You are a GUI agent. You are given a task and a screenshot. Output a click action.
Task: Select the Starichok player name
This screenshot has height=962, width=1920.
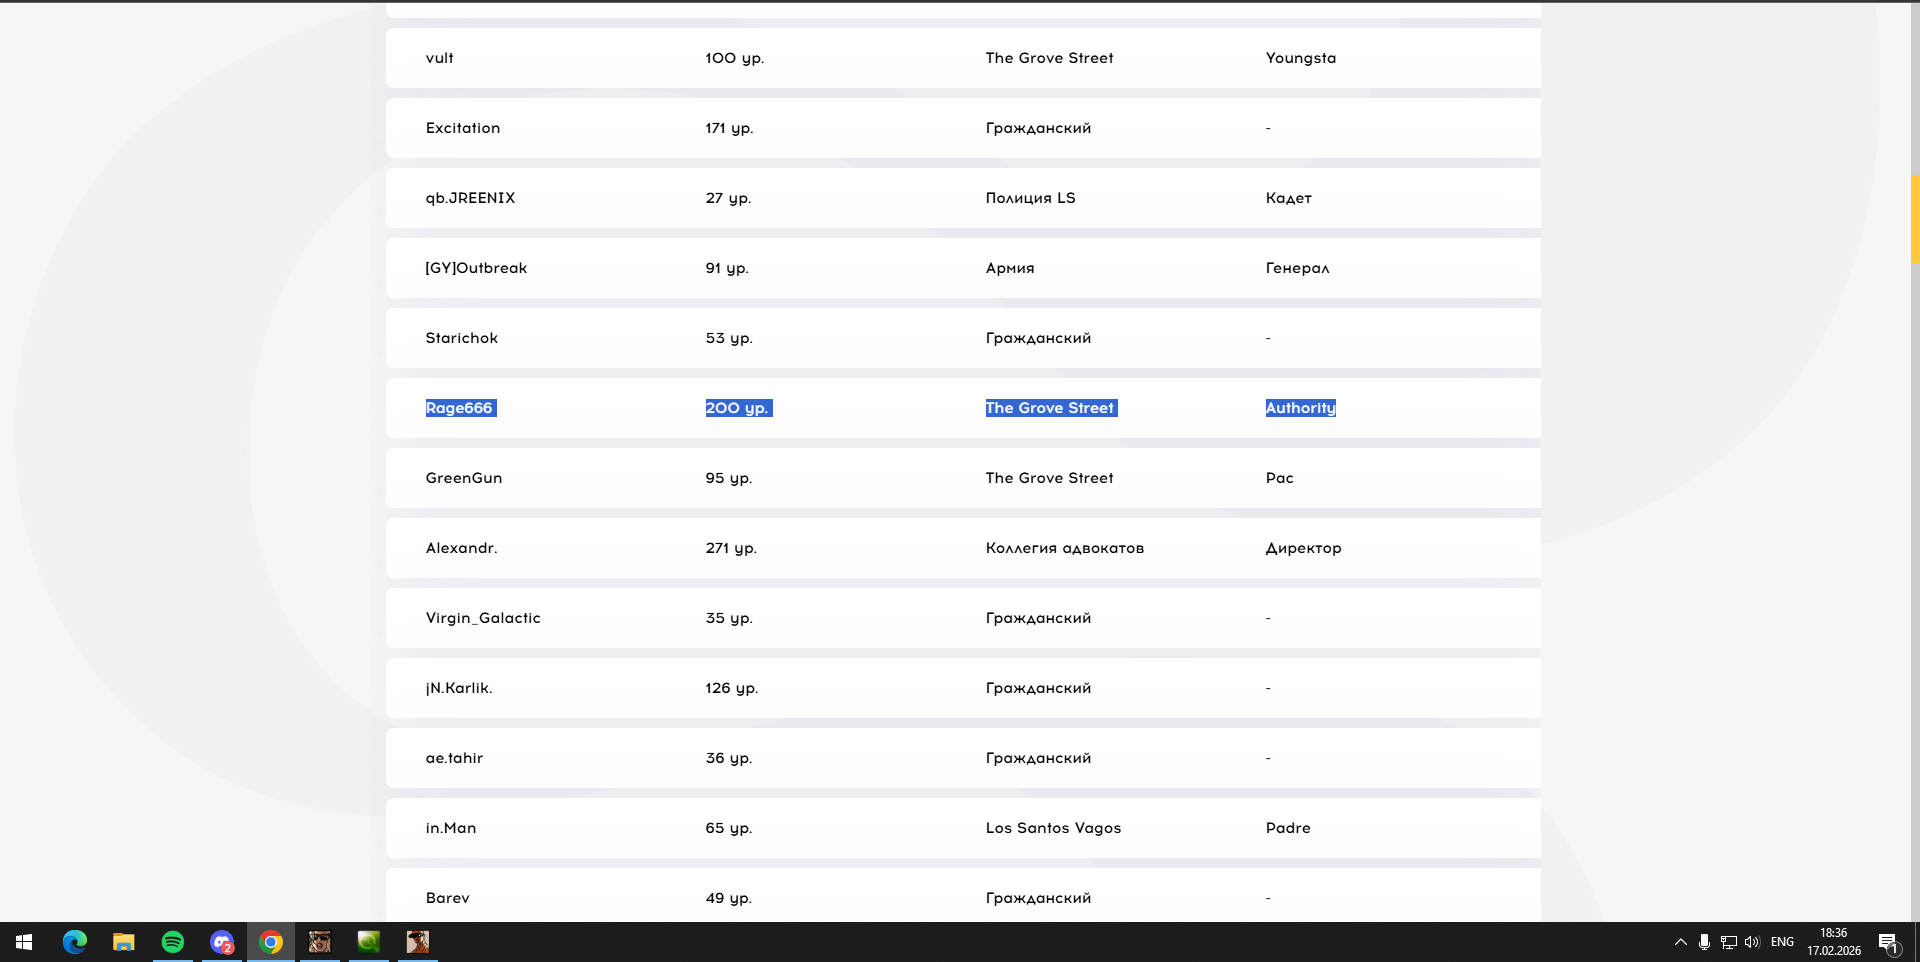click(x=462, y=338)
